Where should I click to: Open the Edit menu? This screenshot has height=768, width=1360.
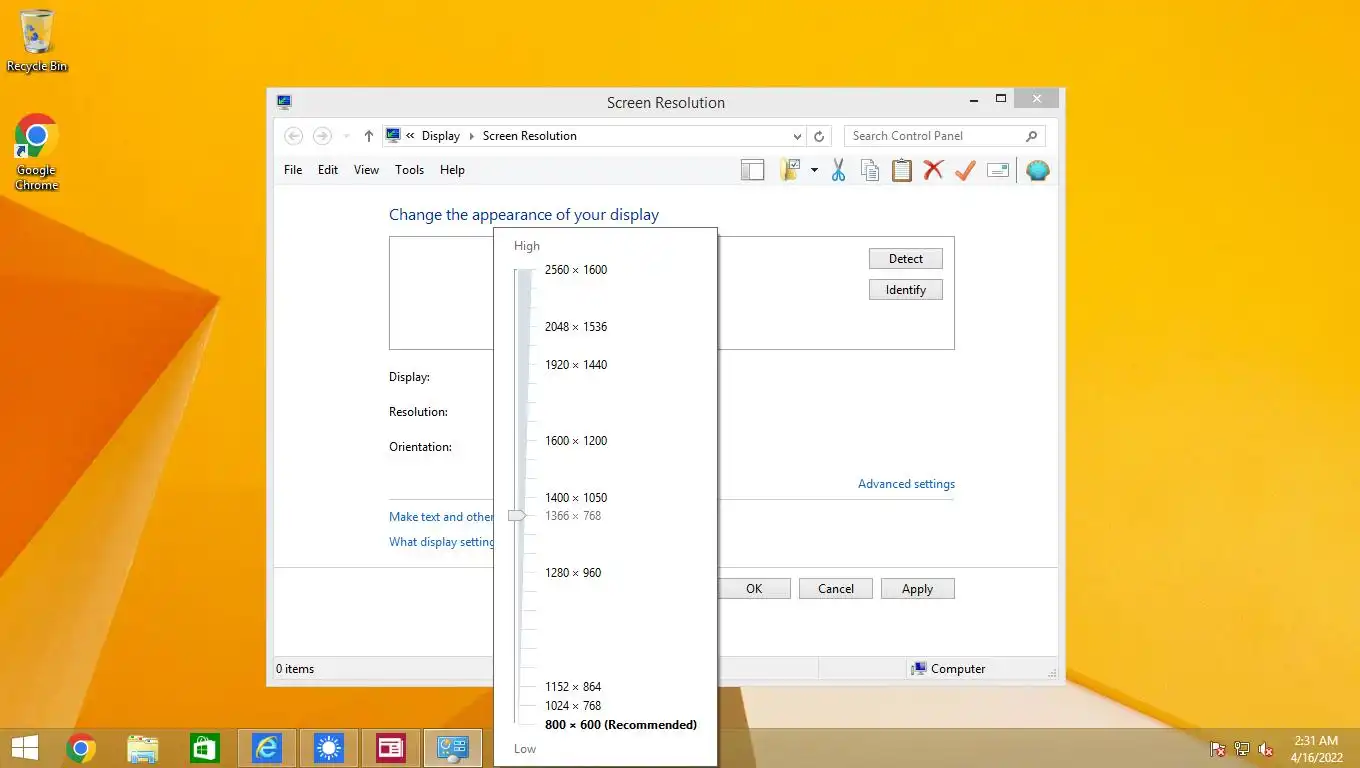coord(328,170)
